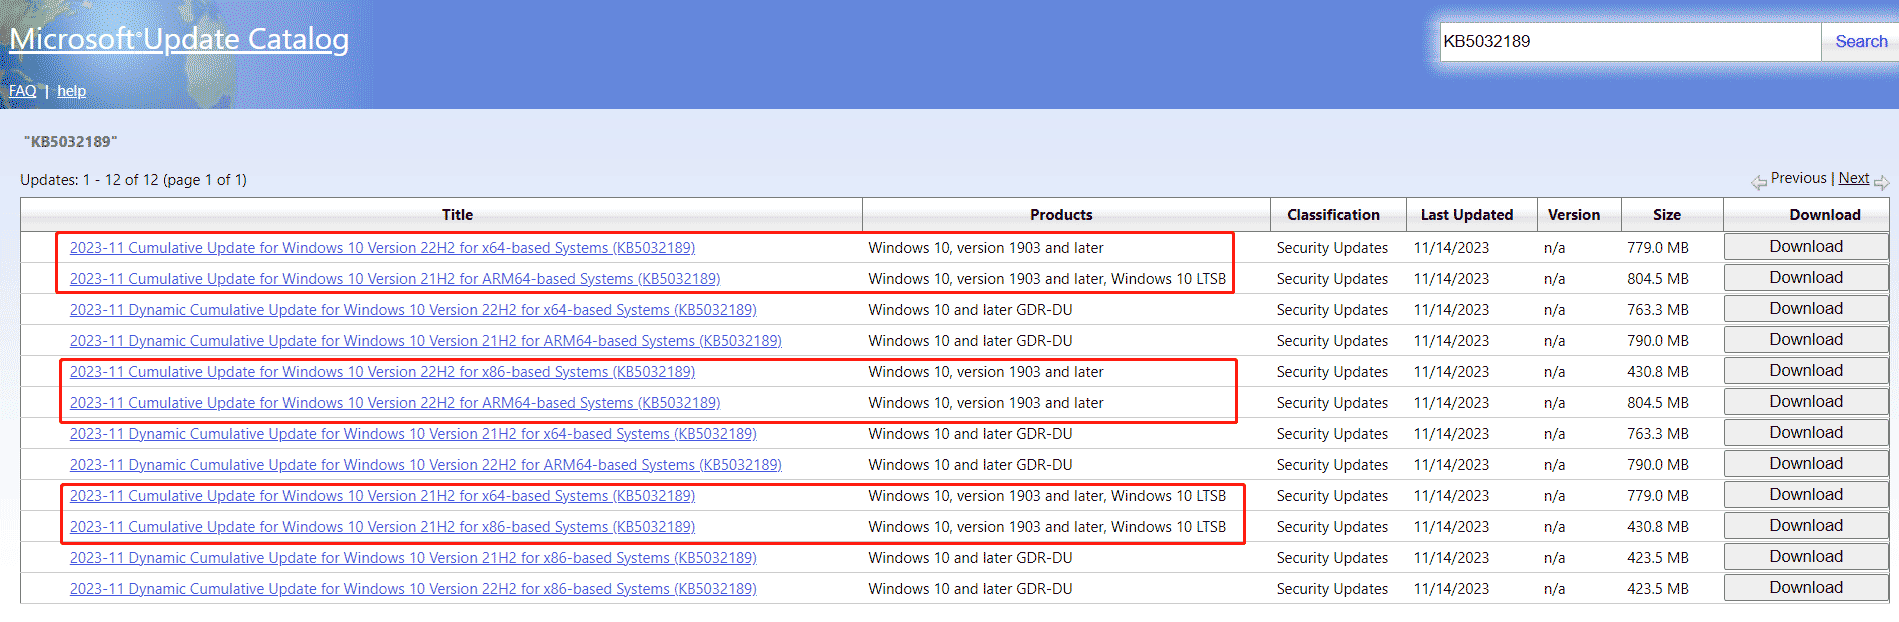Viewport: 1899px width, 622px height.
Task: Download Cumulative Update 22H2 x86 (430.8 MB)
Action: point(1806,371)
